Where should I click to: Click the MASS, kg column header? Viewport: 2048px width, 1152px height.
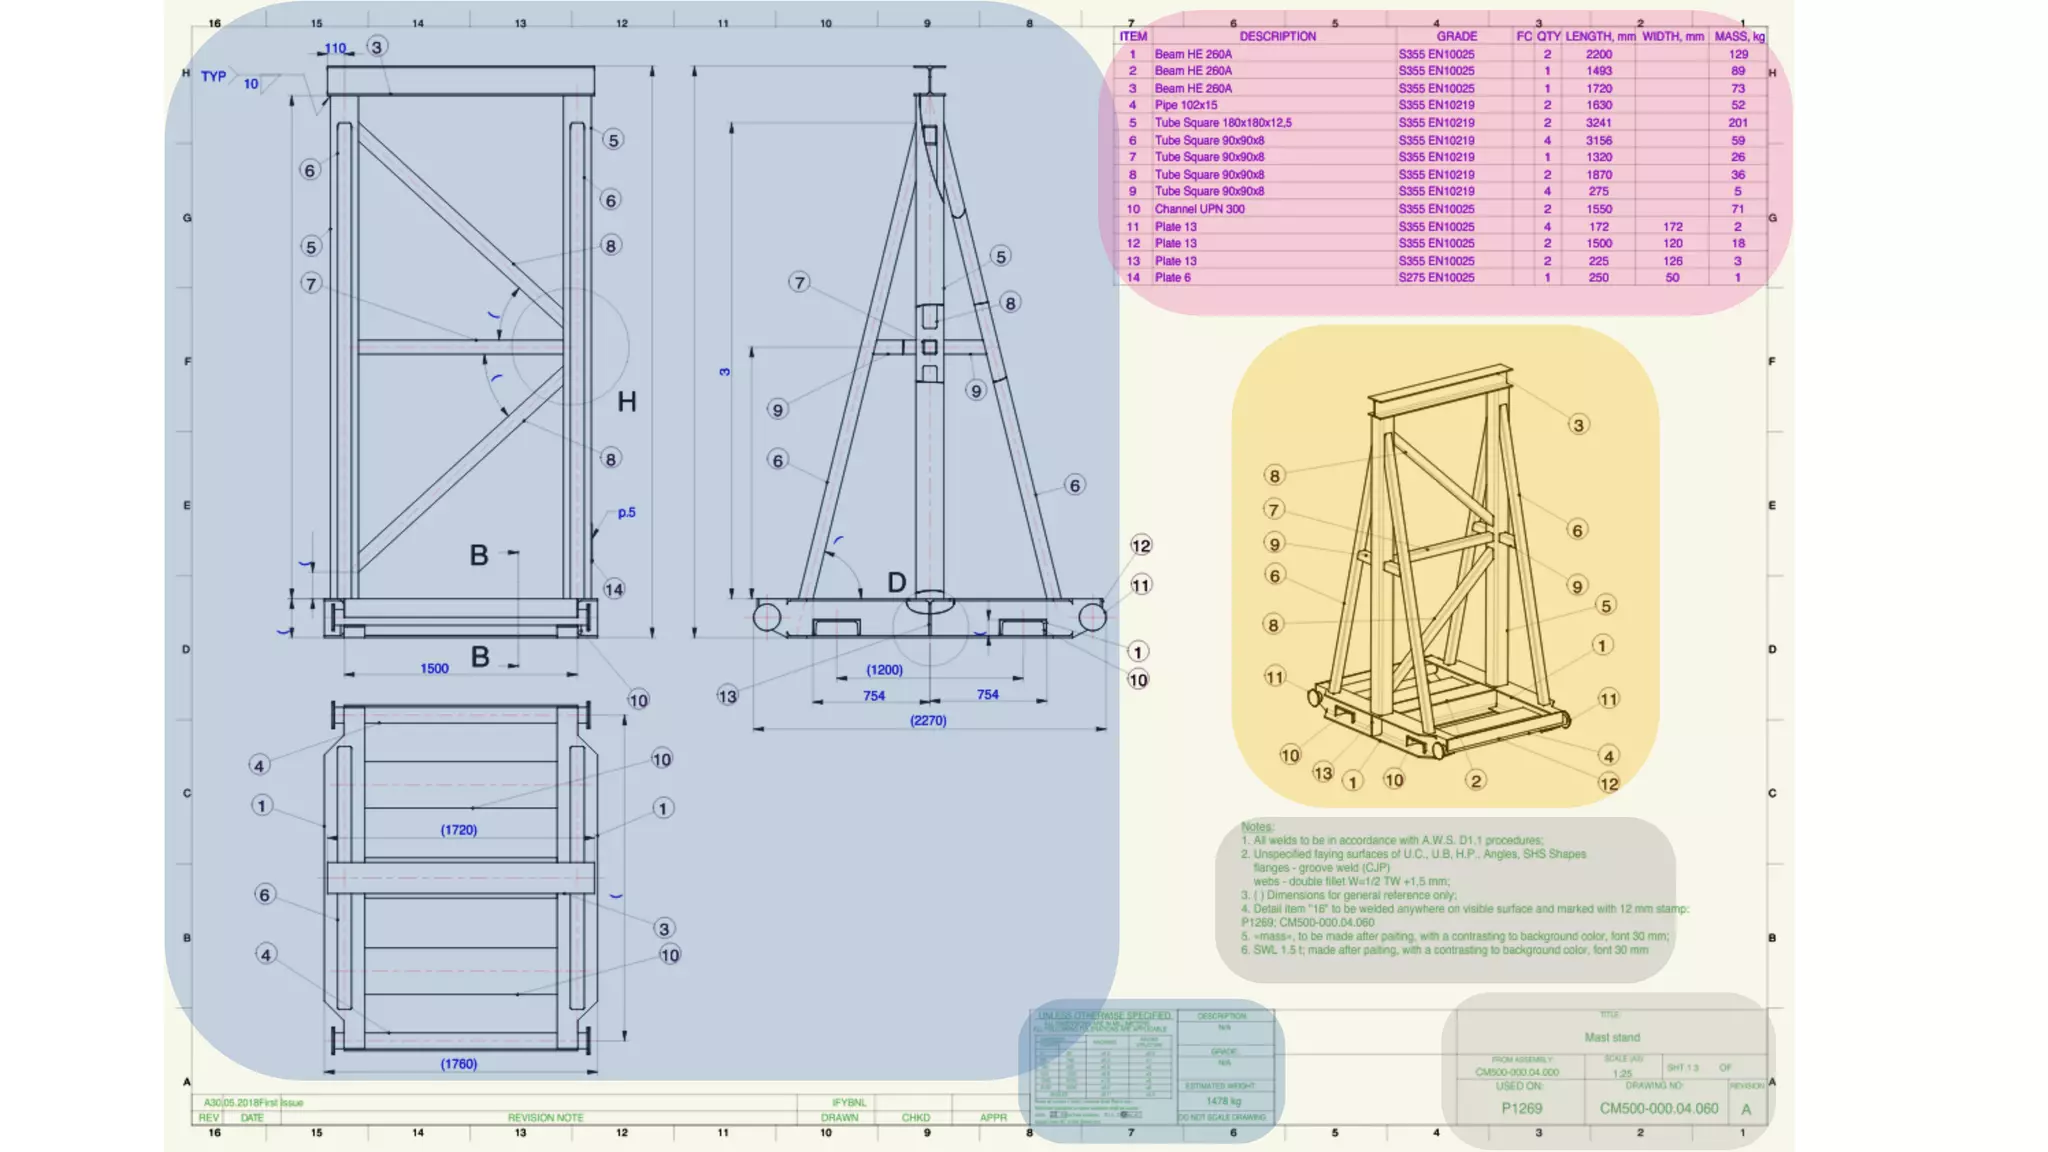pos(1739,36)
